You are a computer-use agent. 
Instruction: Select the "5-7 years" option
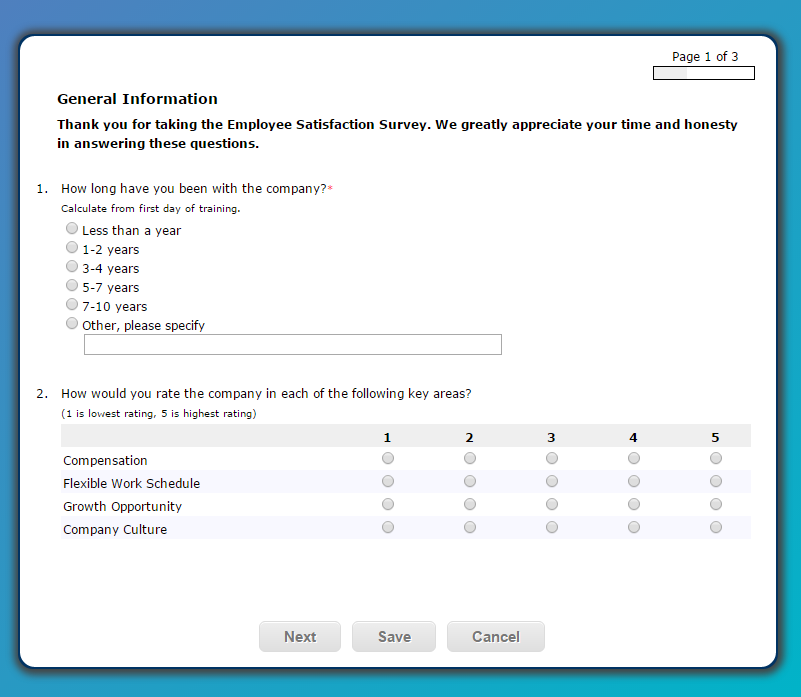71,285
